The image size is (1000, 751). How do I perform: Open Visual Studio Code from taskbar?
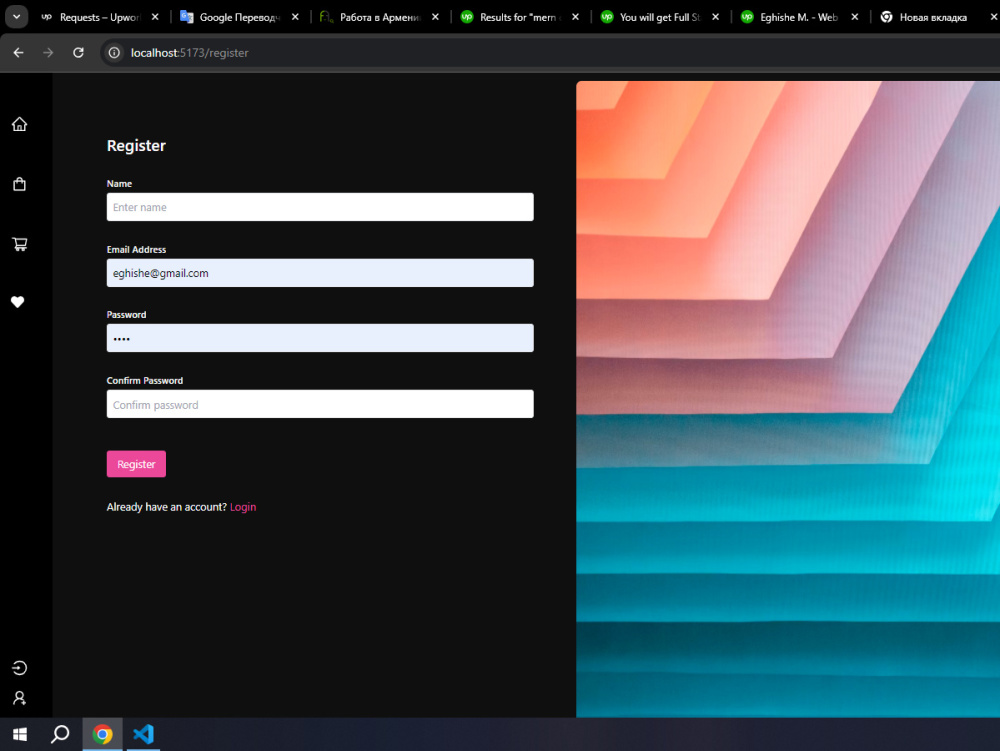pos(143,734)
